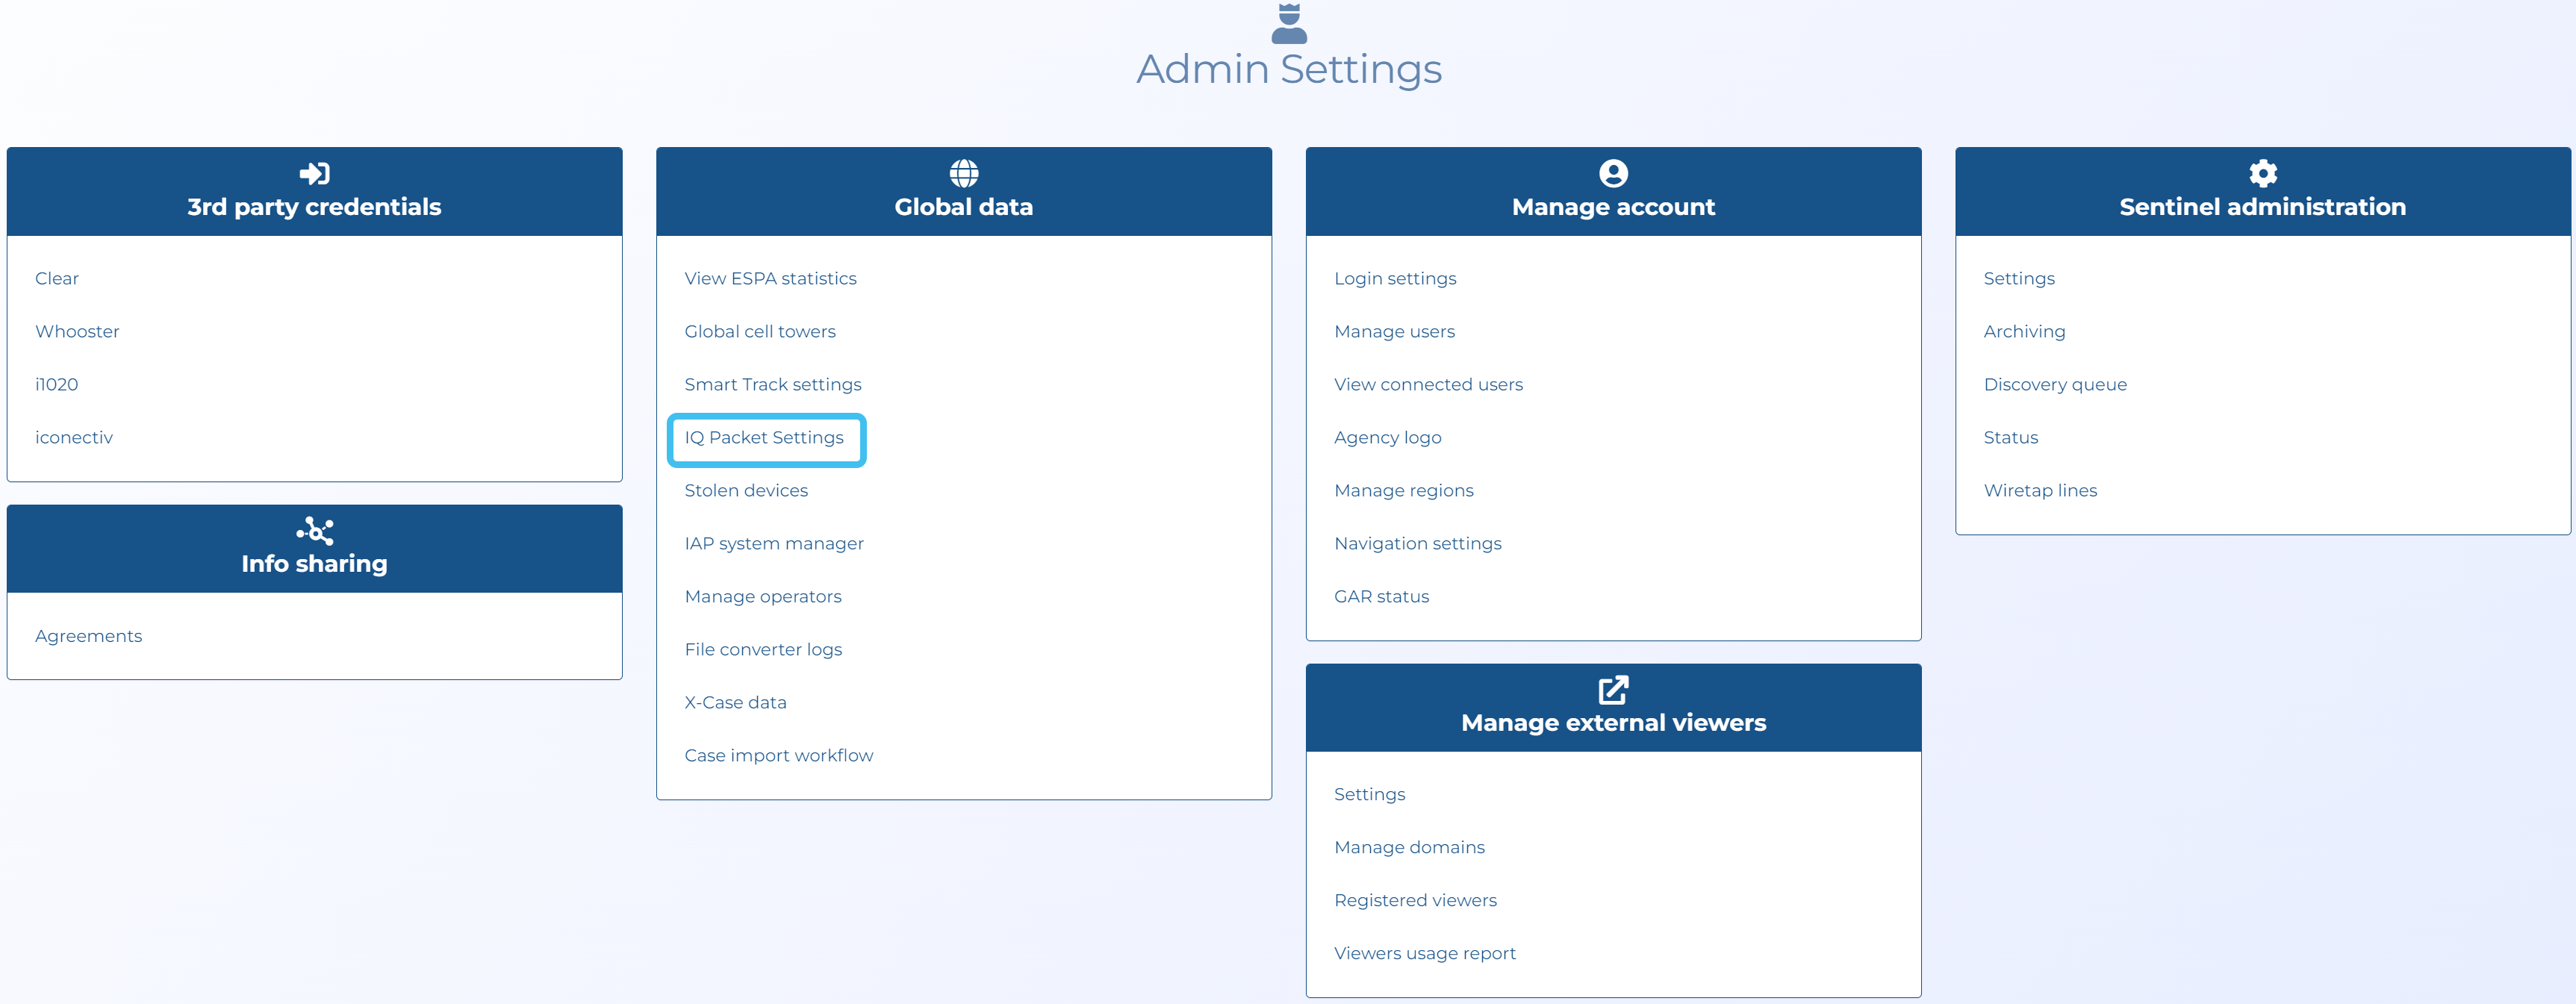Open Stolen devices
Screen dimensions: 2576x1004
click(746, 490)
